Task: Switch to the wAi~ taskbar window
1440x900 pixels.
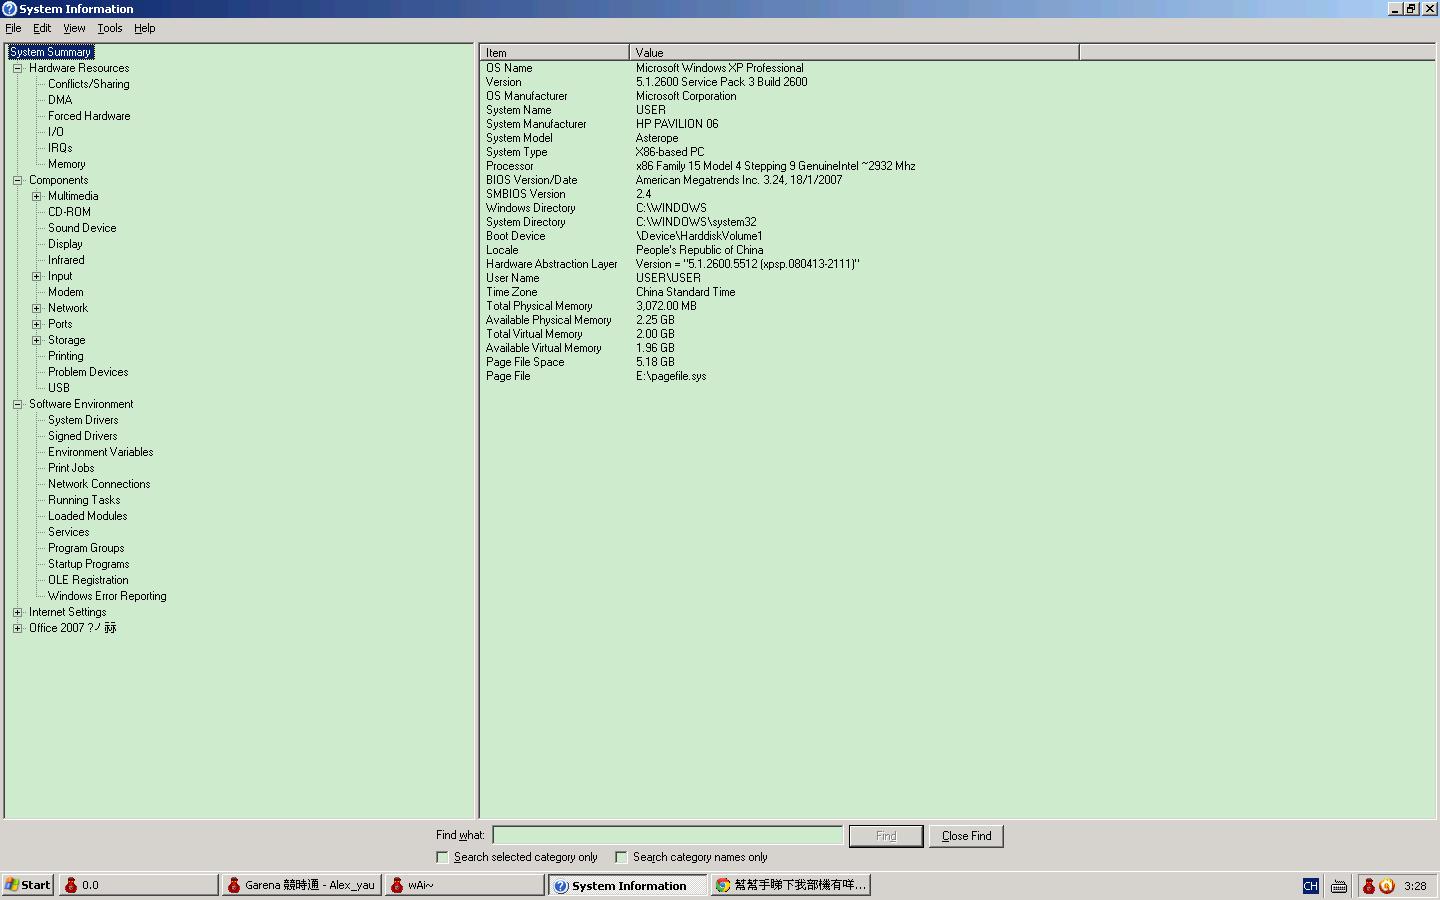Action: (x=465, y=885)
